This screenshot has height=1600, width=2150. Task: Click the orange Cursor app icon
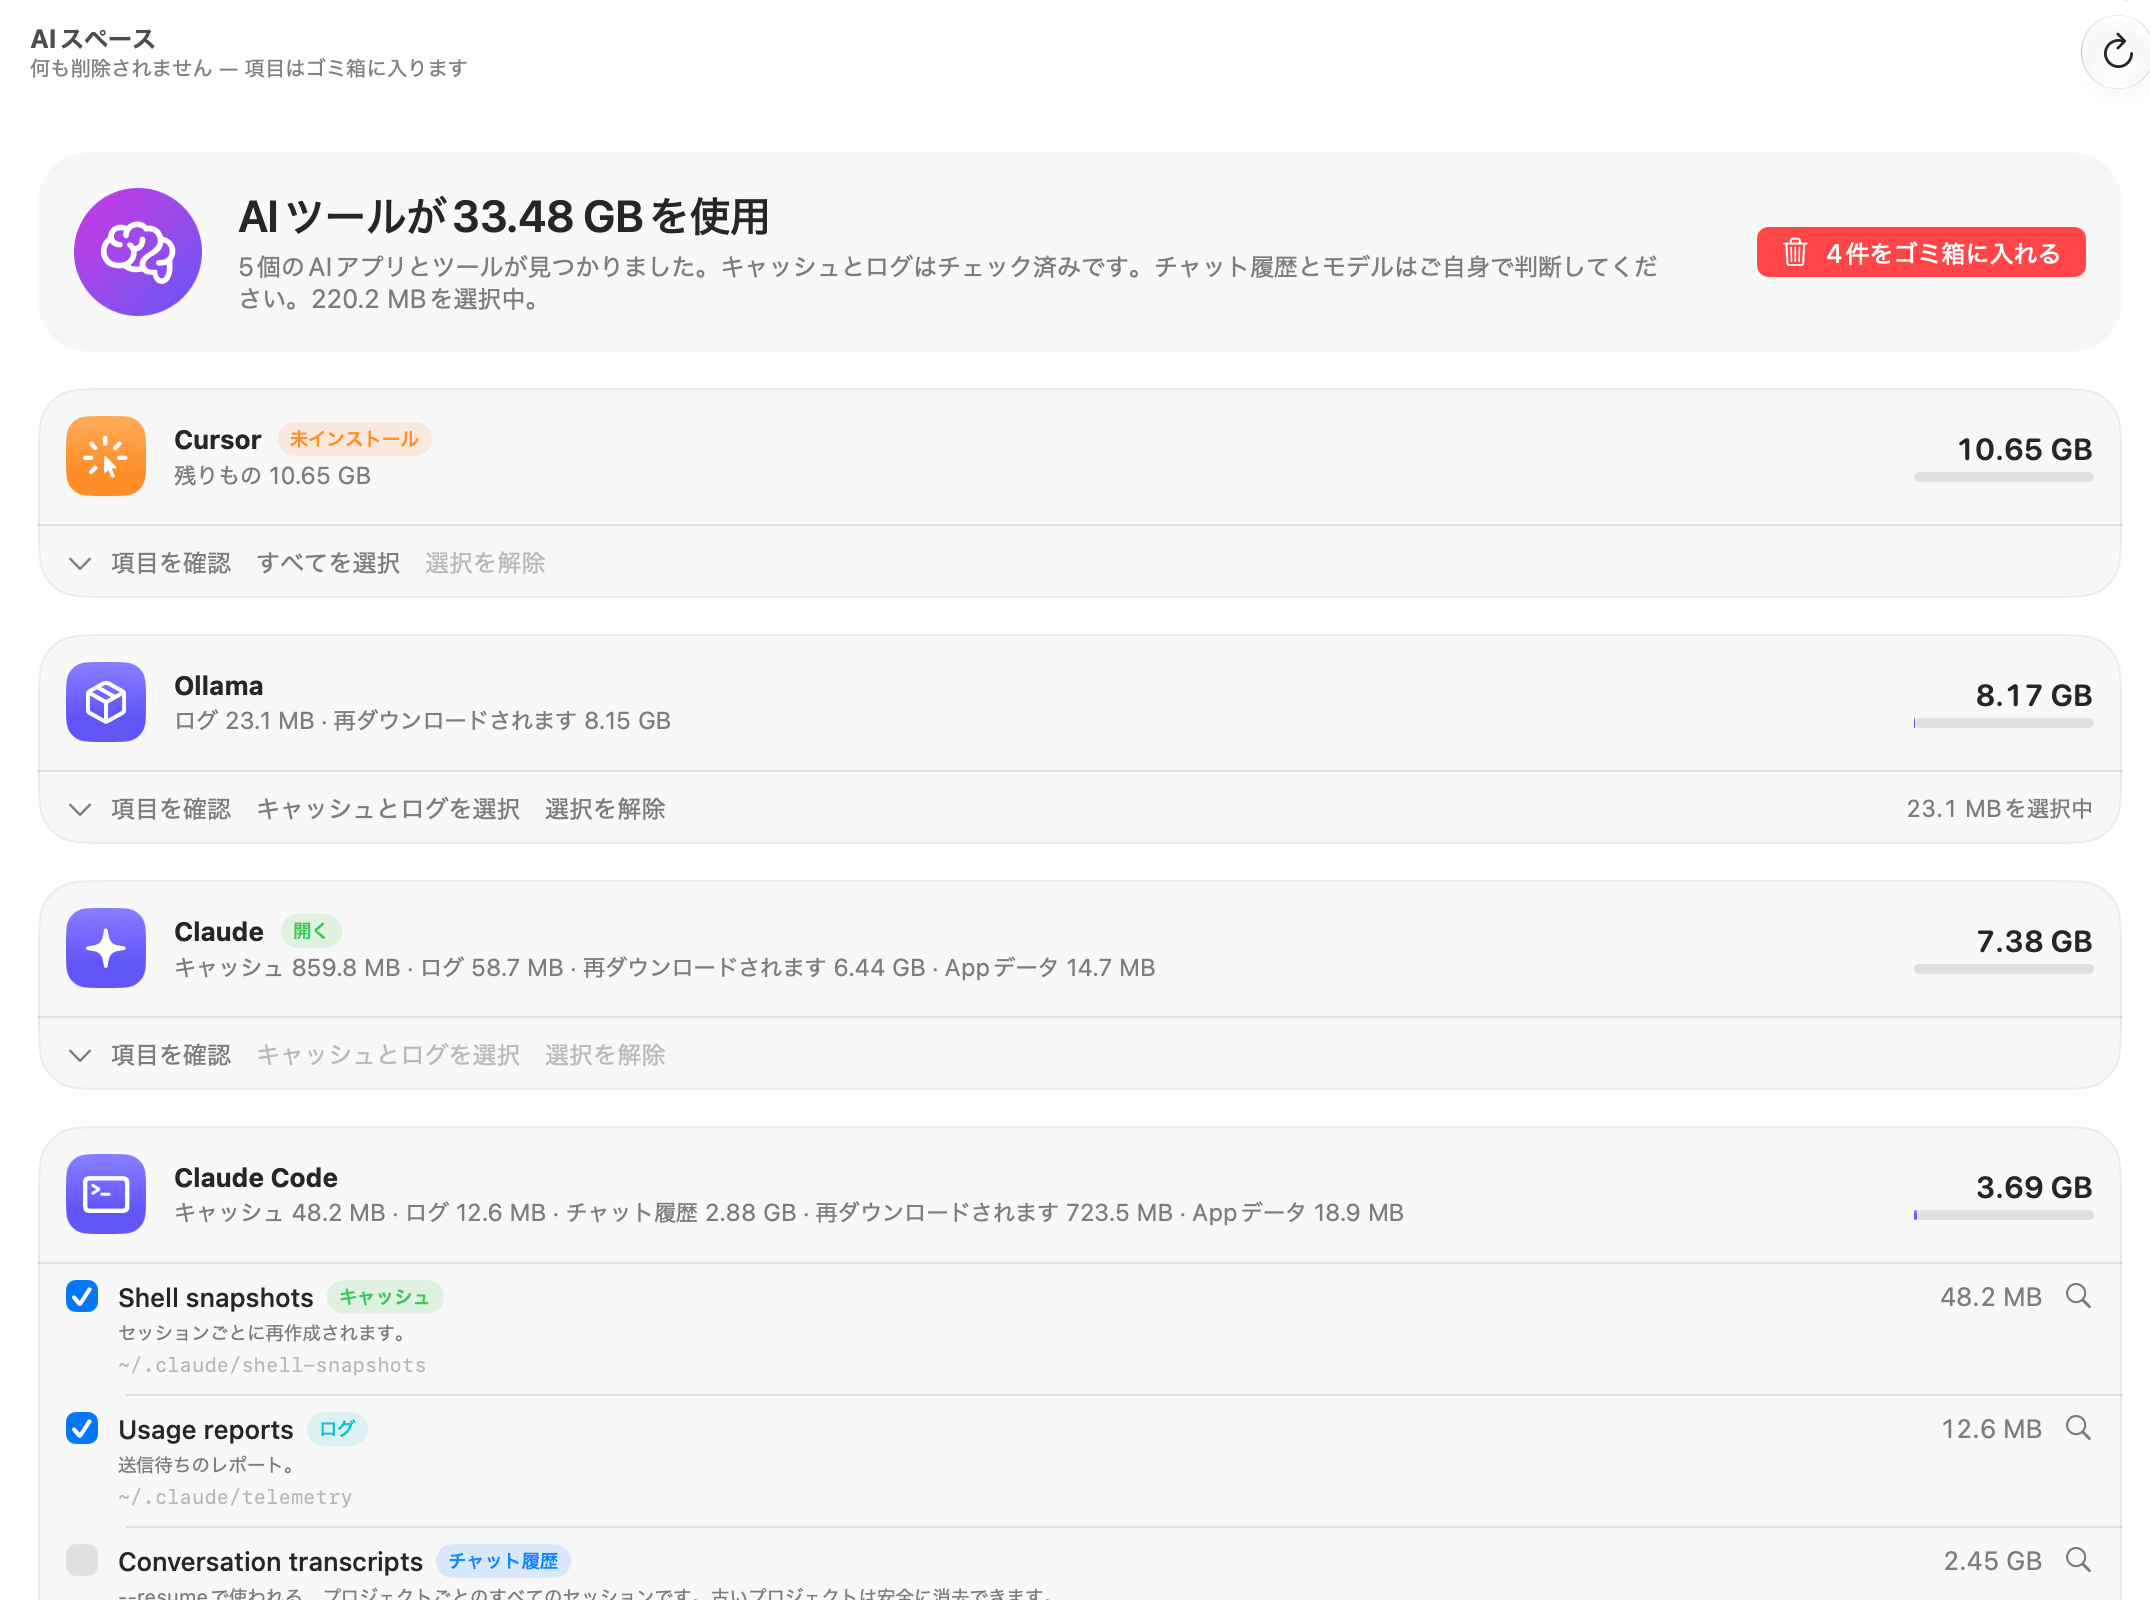(106, 456)
